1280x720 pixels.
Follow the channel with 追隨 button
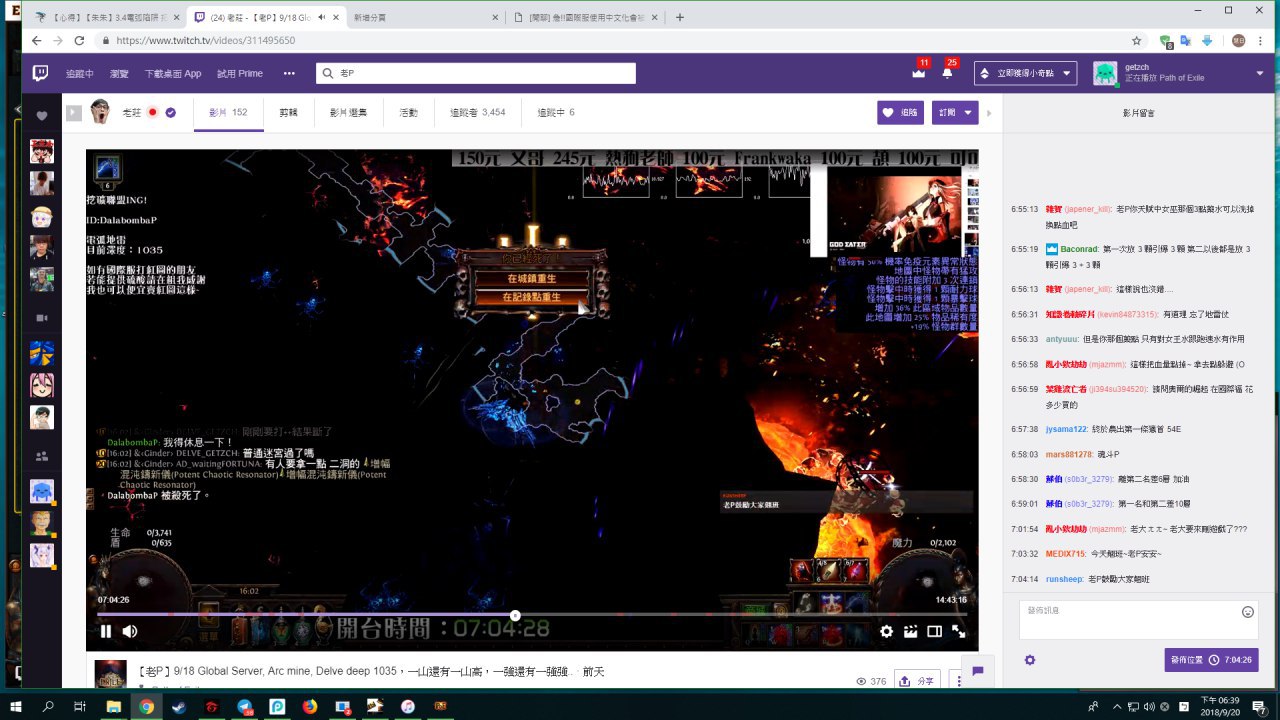tap(900, 113)
